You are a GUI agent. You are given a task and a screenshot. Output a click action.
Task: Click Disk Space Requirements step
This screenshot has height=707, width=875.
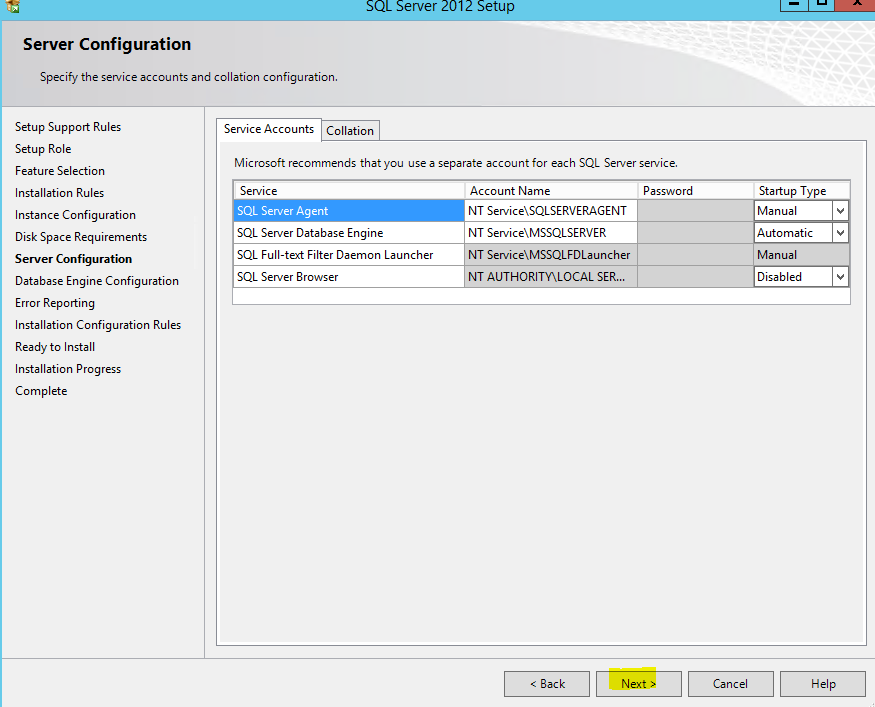81,237
